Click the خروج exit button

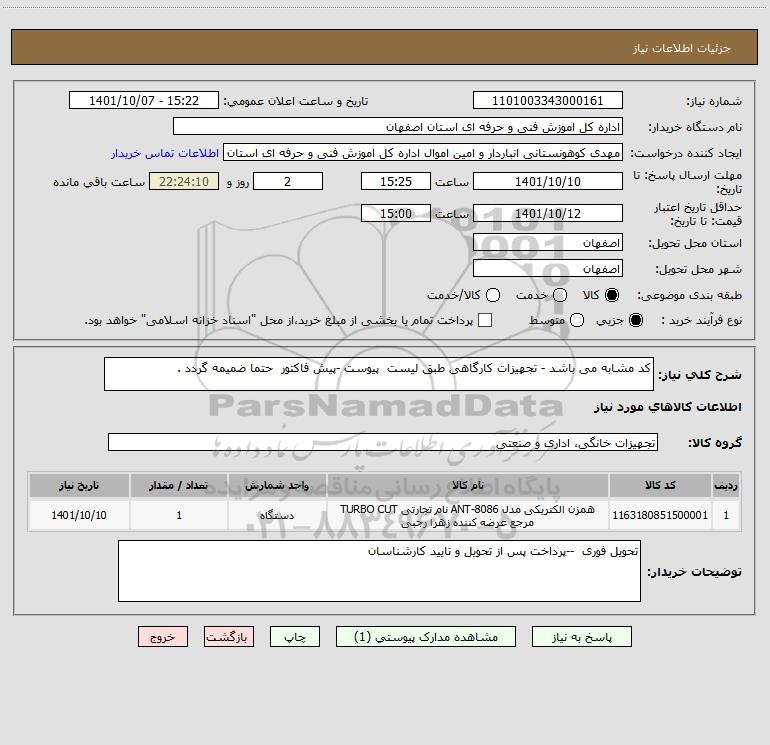(163, 637)
